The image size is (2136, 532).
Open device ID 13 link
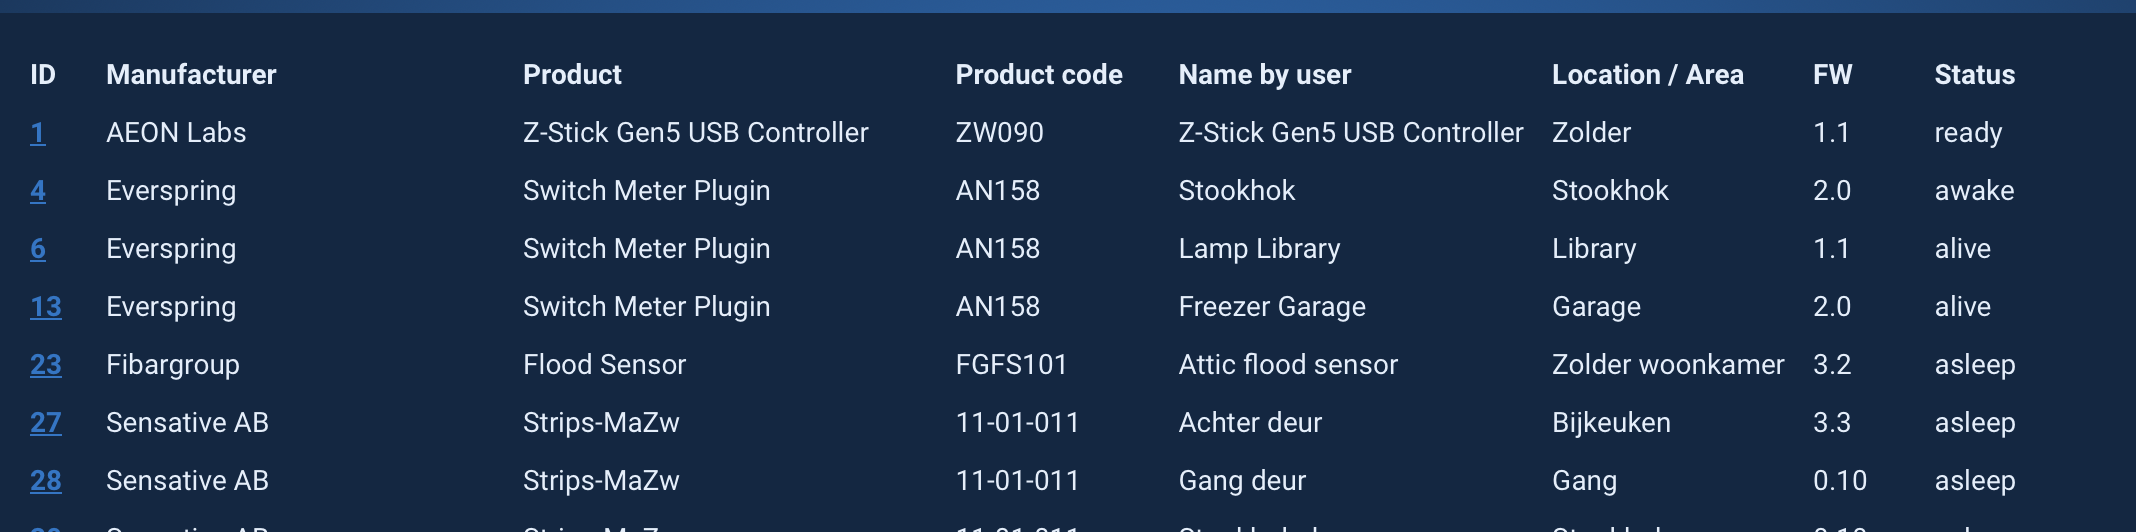[46, 307]
